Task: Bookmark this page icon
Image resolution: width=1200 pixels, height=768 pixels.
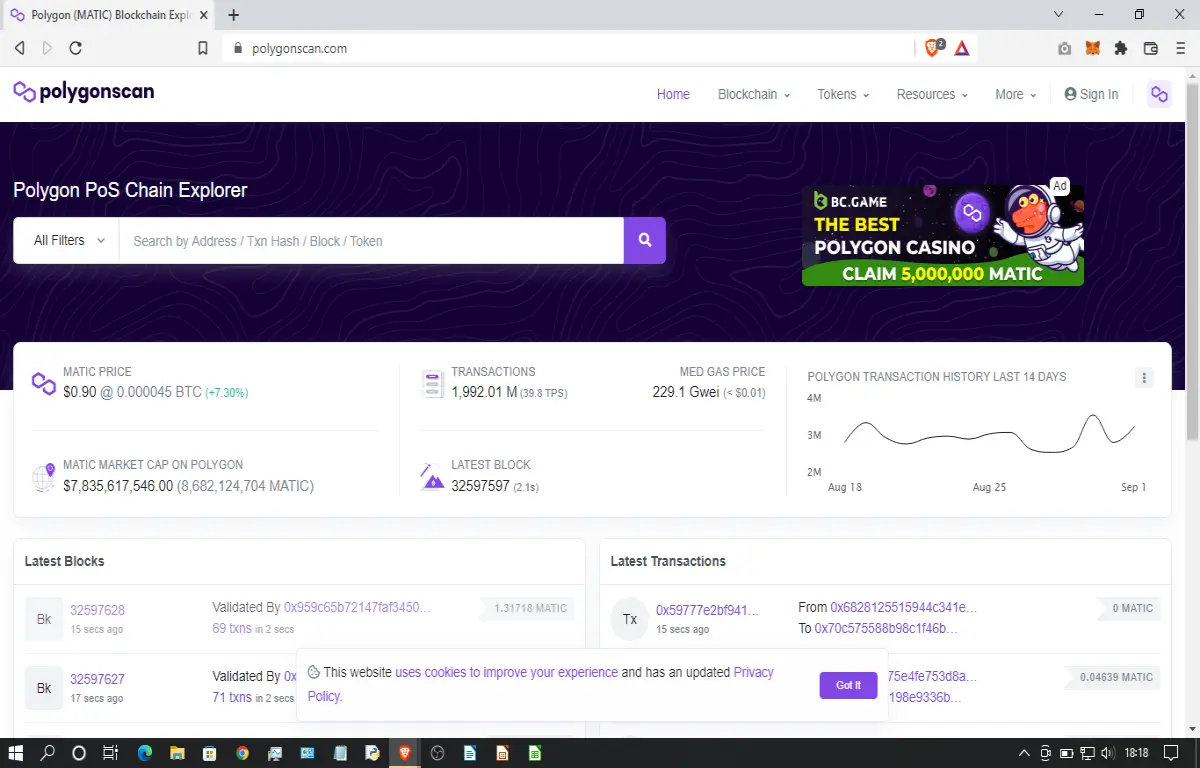Action: coord(203,48)
